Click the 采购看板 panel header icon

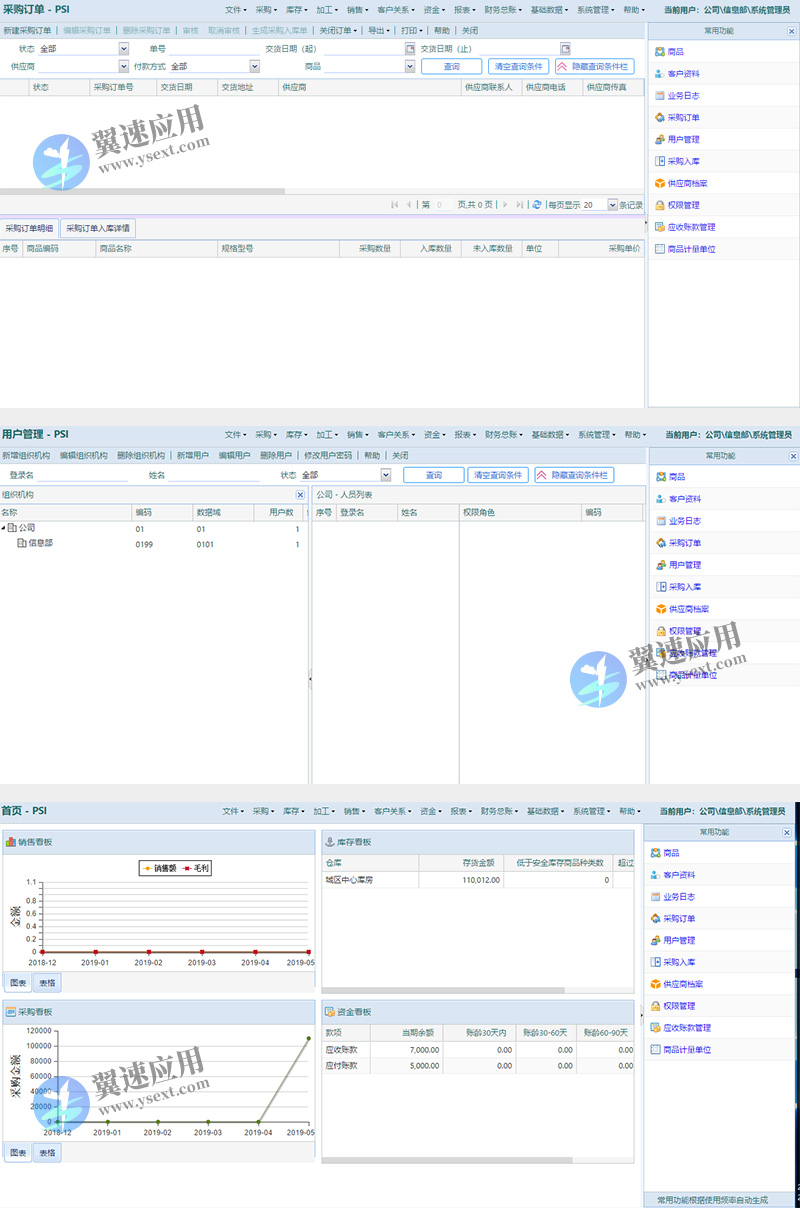click(x=10, y=1012)
